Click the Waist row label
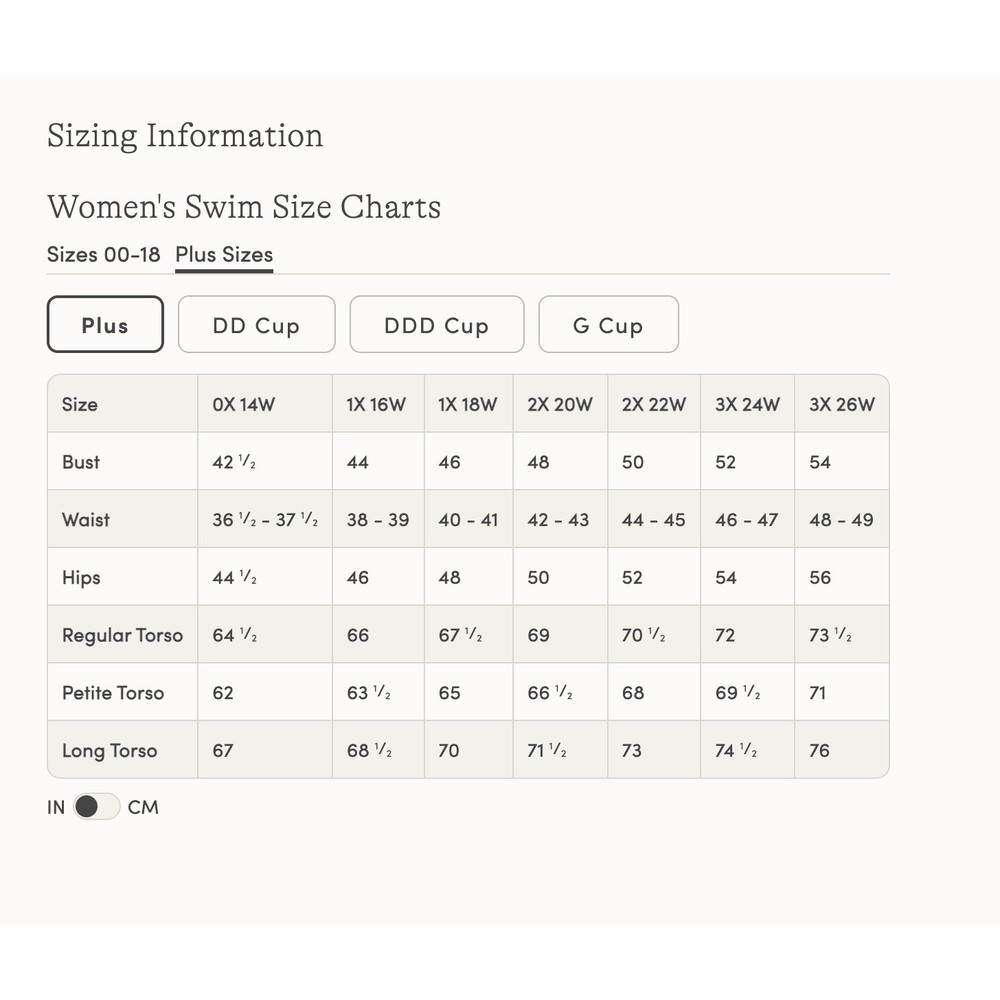This screenshot has width=1000, height=1000. [x=86, y=520]
